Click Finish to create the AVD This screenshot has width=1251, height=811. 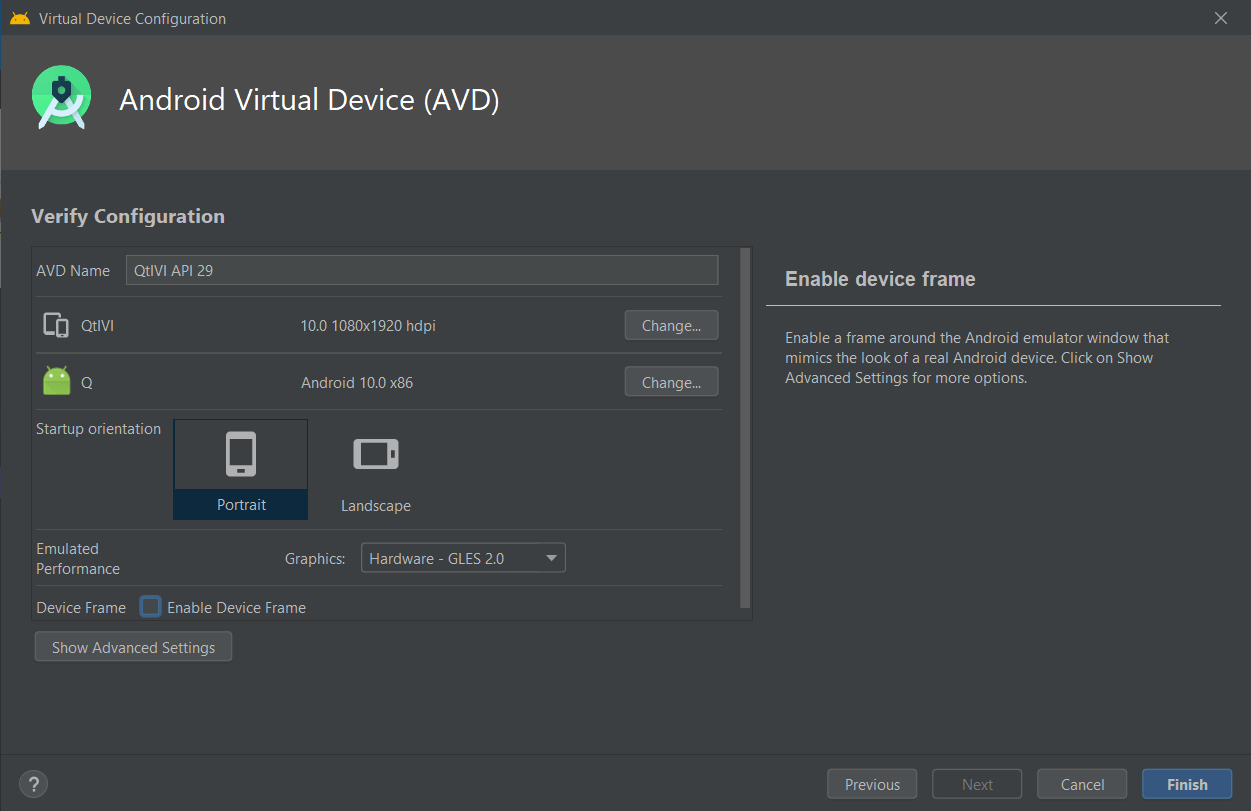click(1187, 784)
